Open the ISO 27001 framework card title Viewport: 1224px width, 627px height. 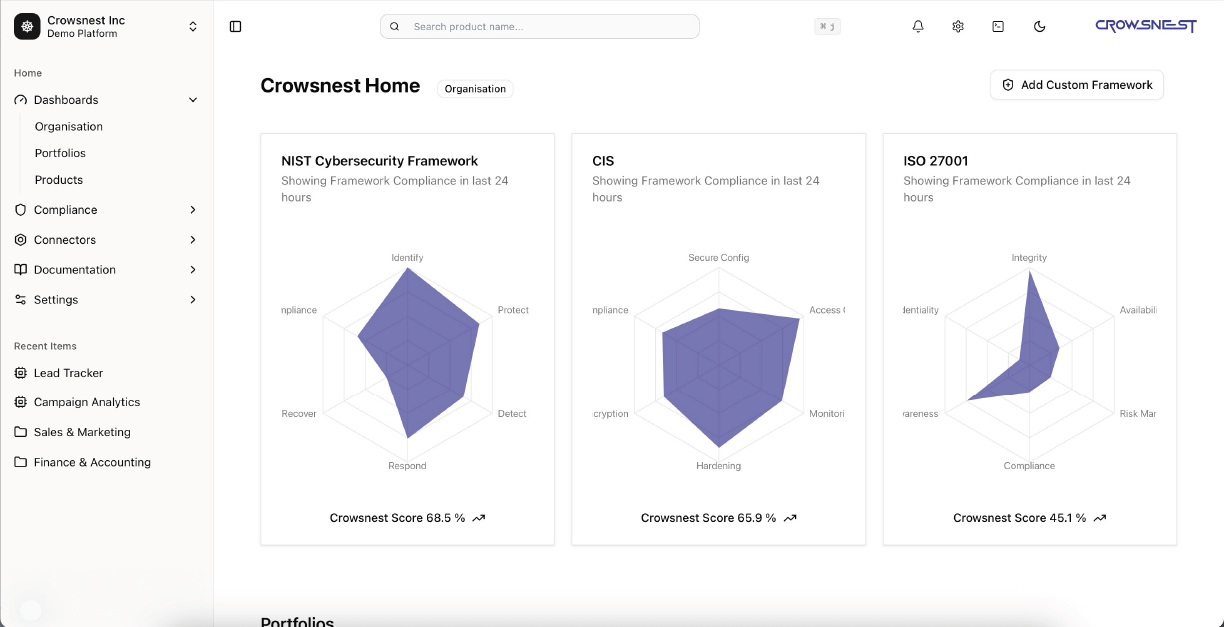point(936,161)
